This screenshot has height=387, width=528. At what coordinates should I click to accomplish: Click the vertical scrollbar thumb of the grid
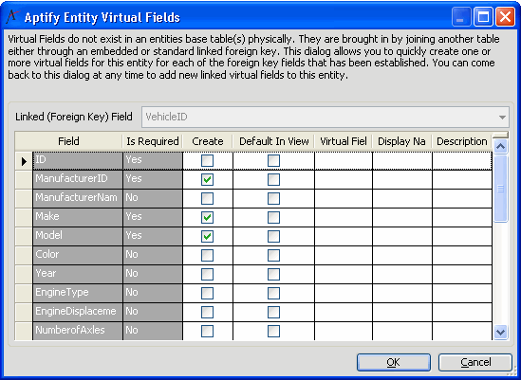pos(501,189)
